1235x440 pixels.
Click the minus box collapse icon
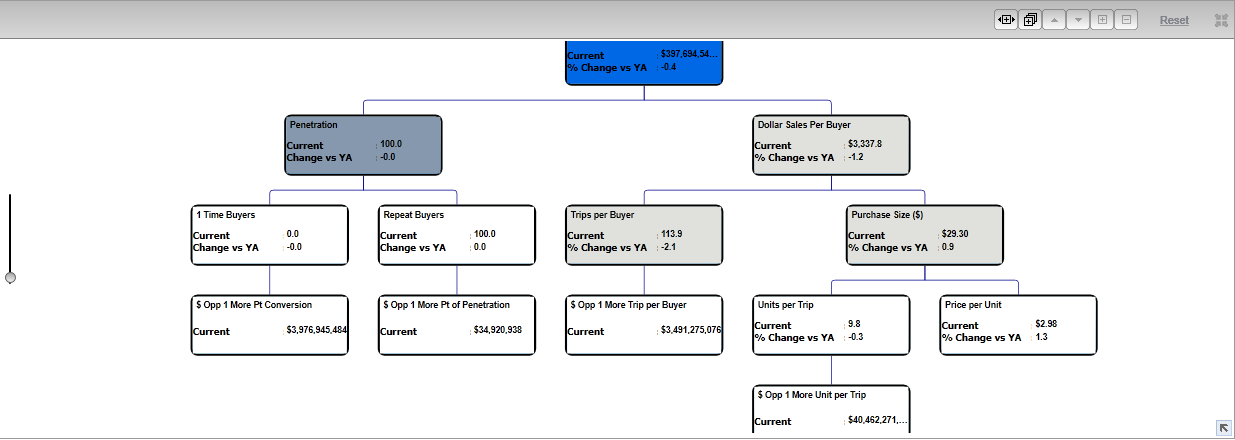(1126, 20)
